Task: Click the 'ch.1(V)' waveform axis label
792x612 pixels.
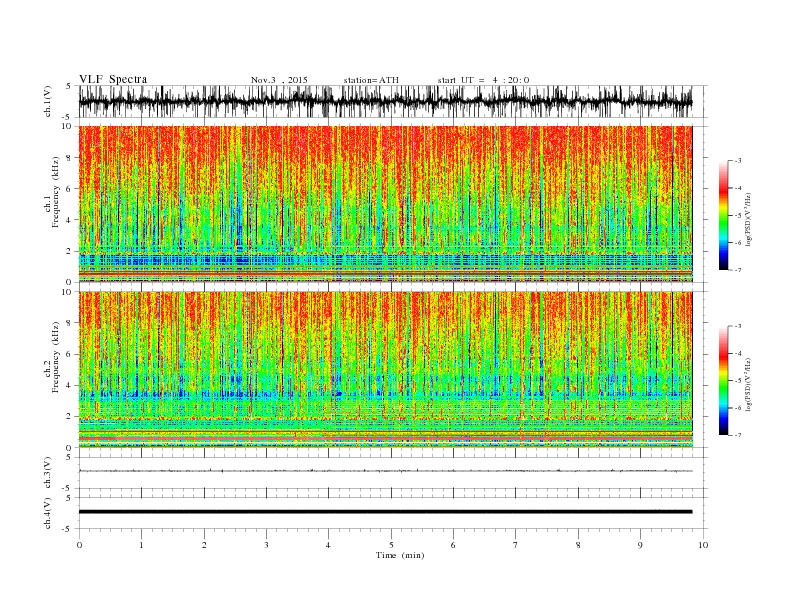Action: (48, 101)
